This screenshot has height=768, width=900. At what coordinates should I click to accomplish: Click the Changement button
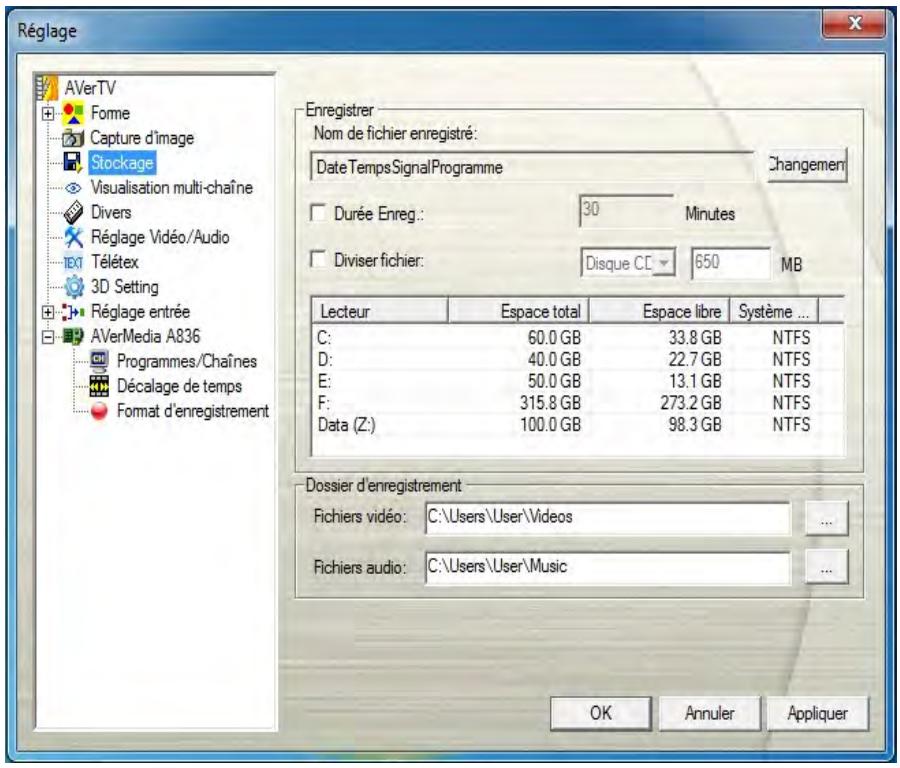(806, 165)
